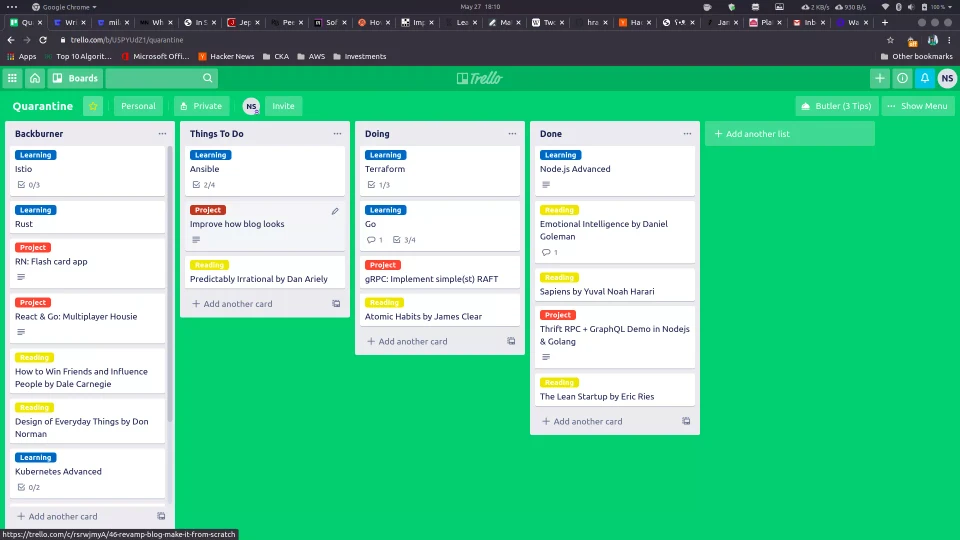
Task: Open the Hacker News bookmark
Action: coord(226,56)
